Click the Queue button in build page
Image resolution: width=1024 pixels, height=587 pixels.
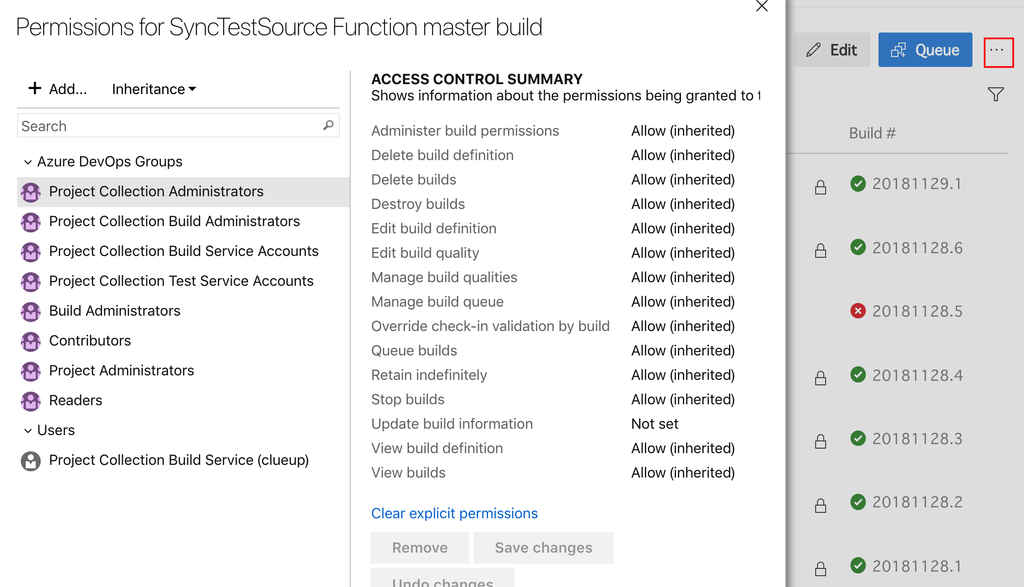[925, 50]
